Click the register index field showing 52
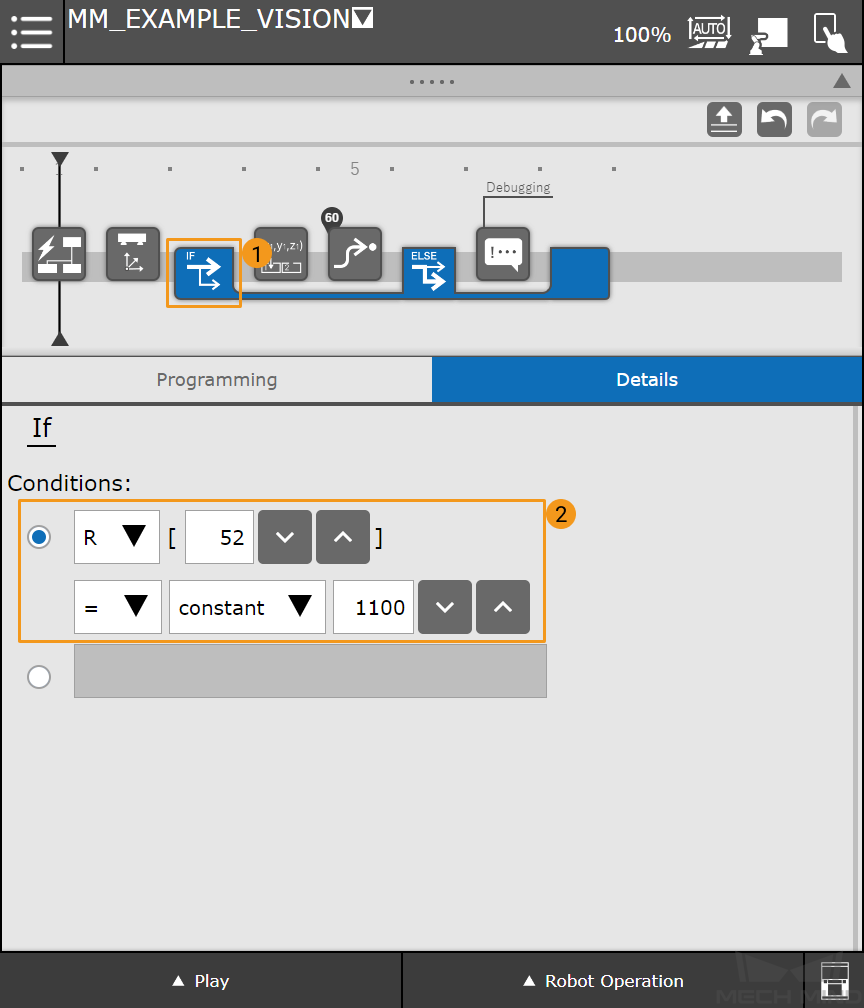This screenshot has width=864, height=1008. (x=219, y=537)
